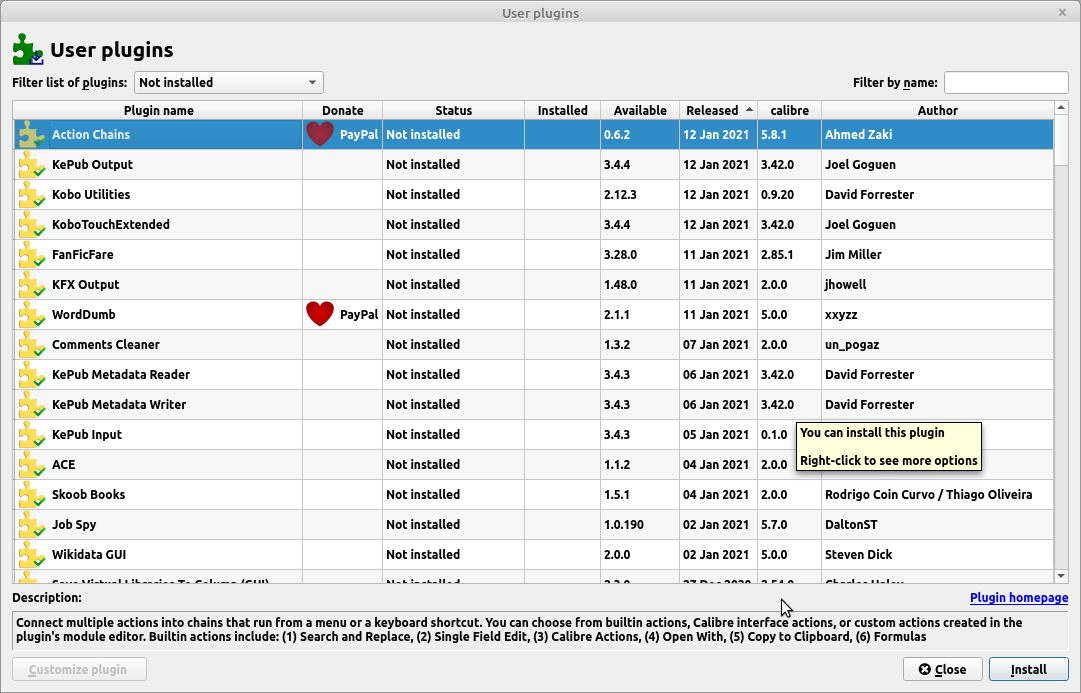
Task: Sort plugins by Plugin name header
Action: 158,111
